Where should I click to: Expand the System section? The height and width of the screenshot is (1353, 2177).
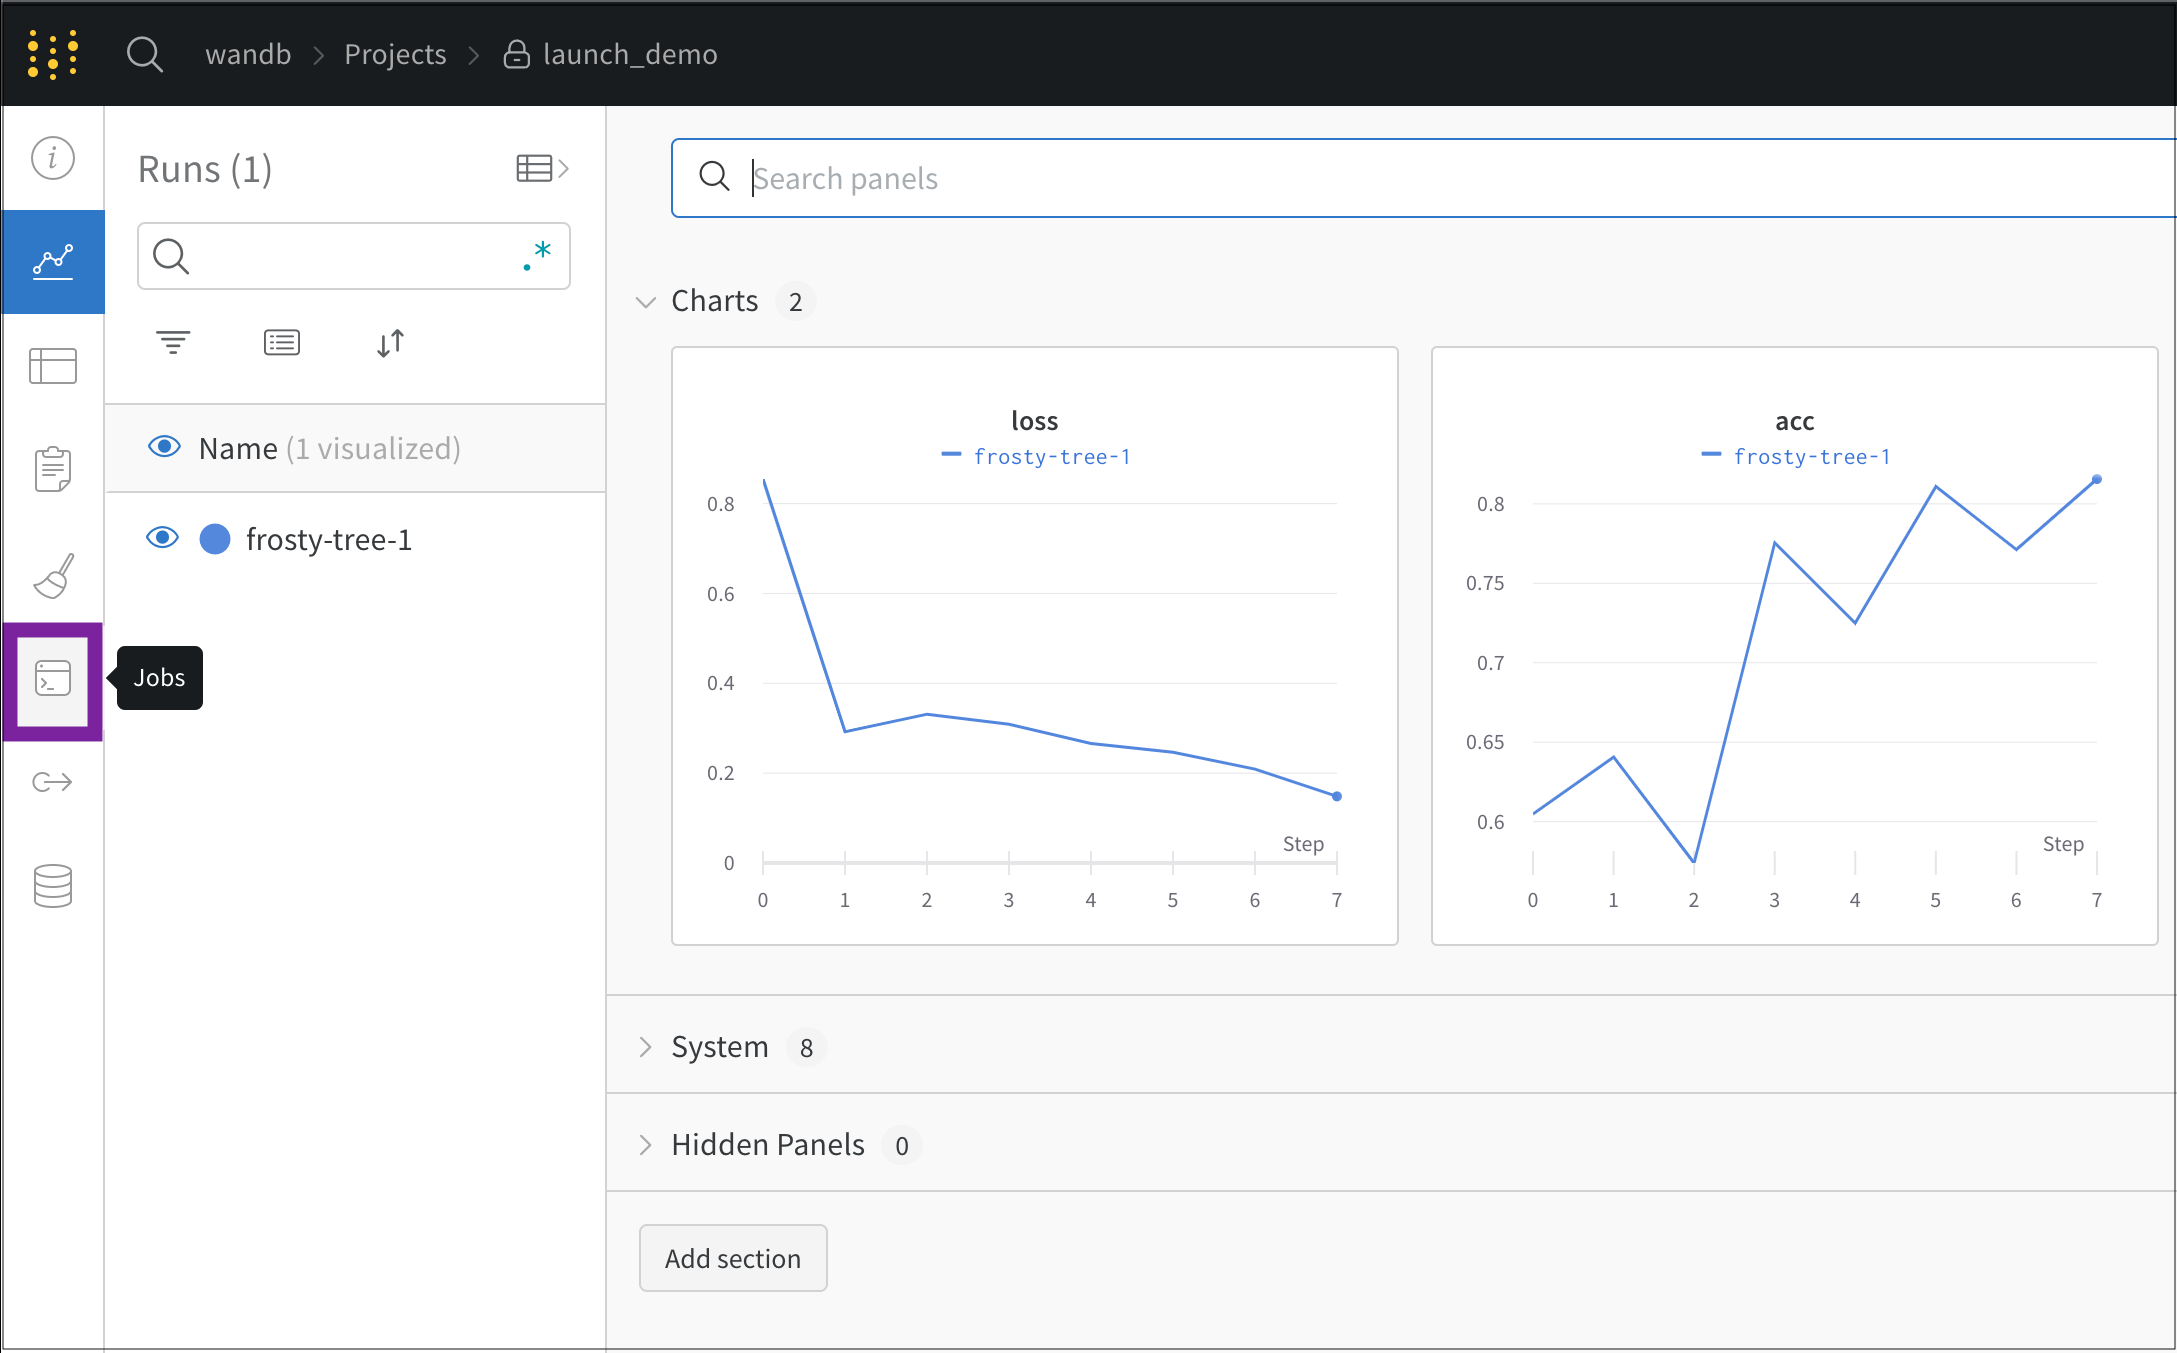pyautogui.click(x=645, y=1047)
